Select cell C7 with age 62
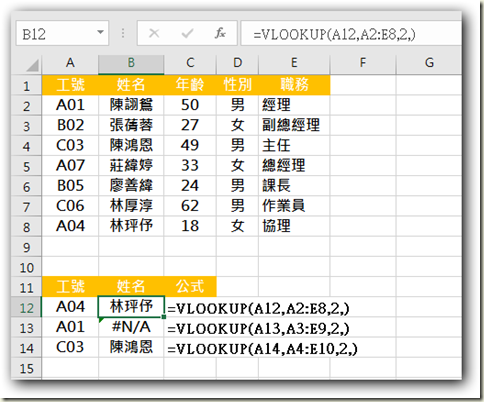This screenshot has width=484, height=402. point(190,206)
